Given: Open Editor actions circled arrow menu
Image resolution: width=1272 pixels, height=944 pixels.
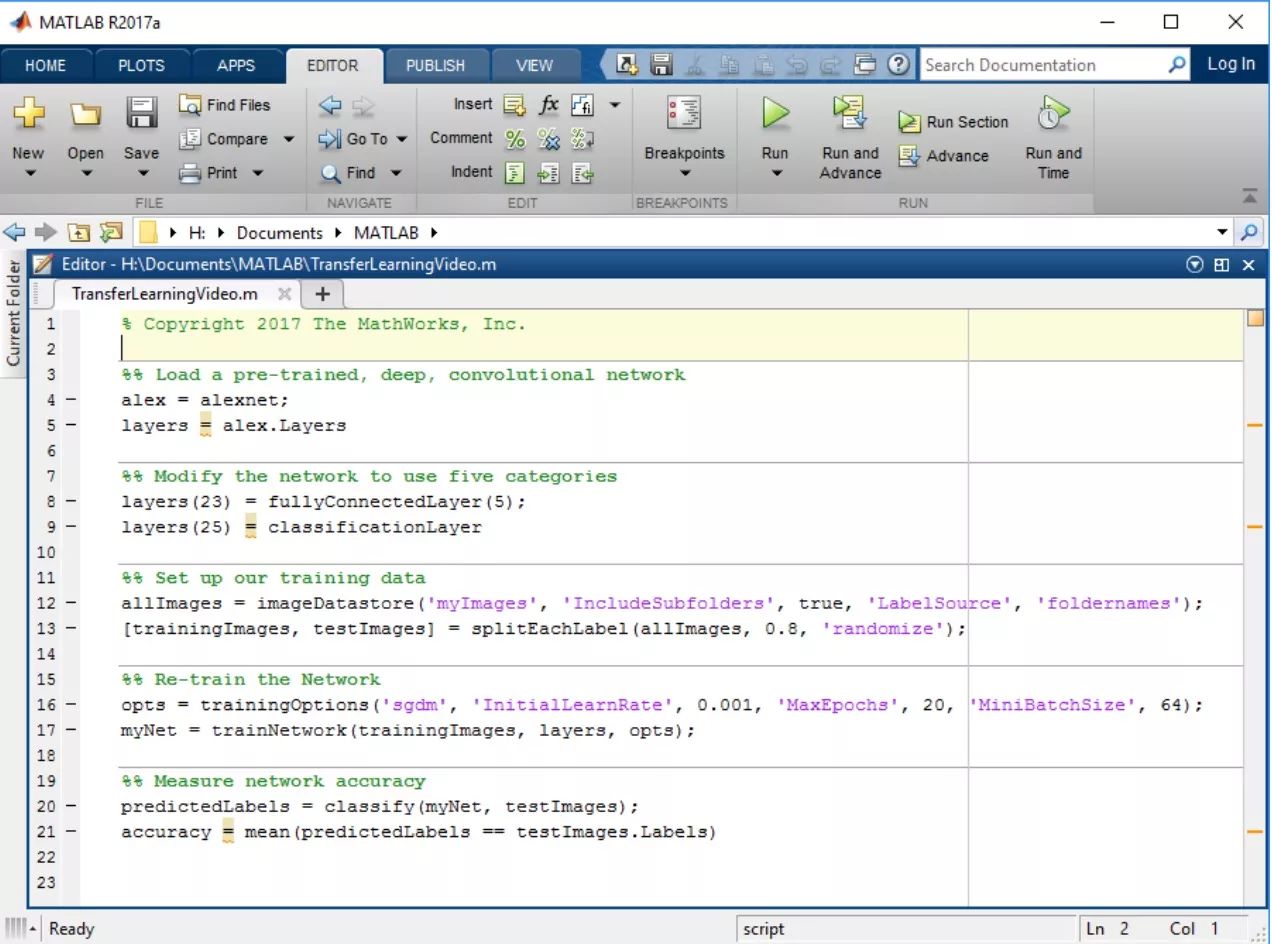Looking at the screenshot, I should pos(1194,265).
